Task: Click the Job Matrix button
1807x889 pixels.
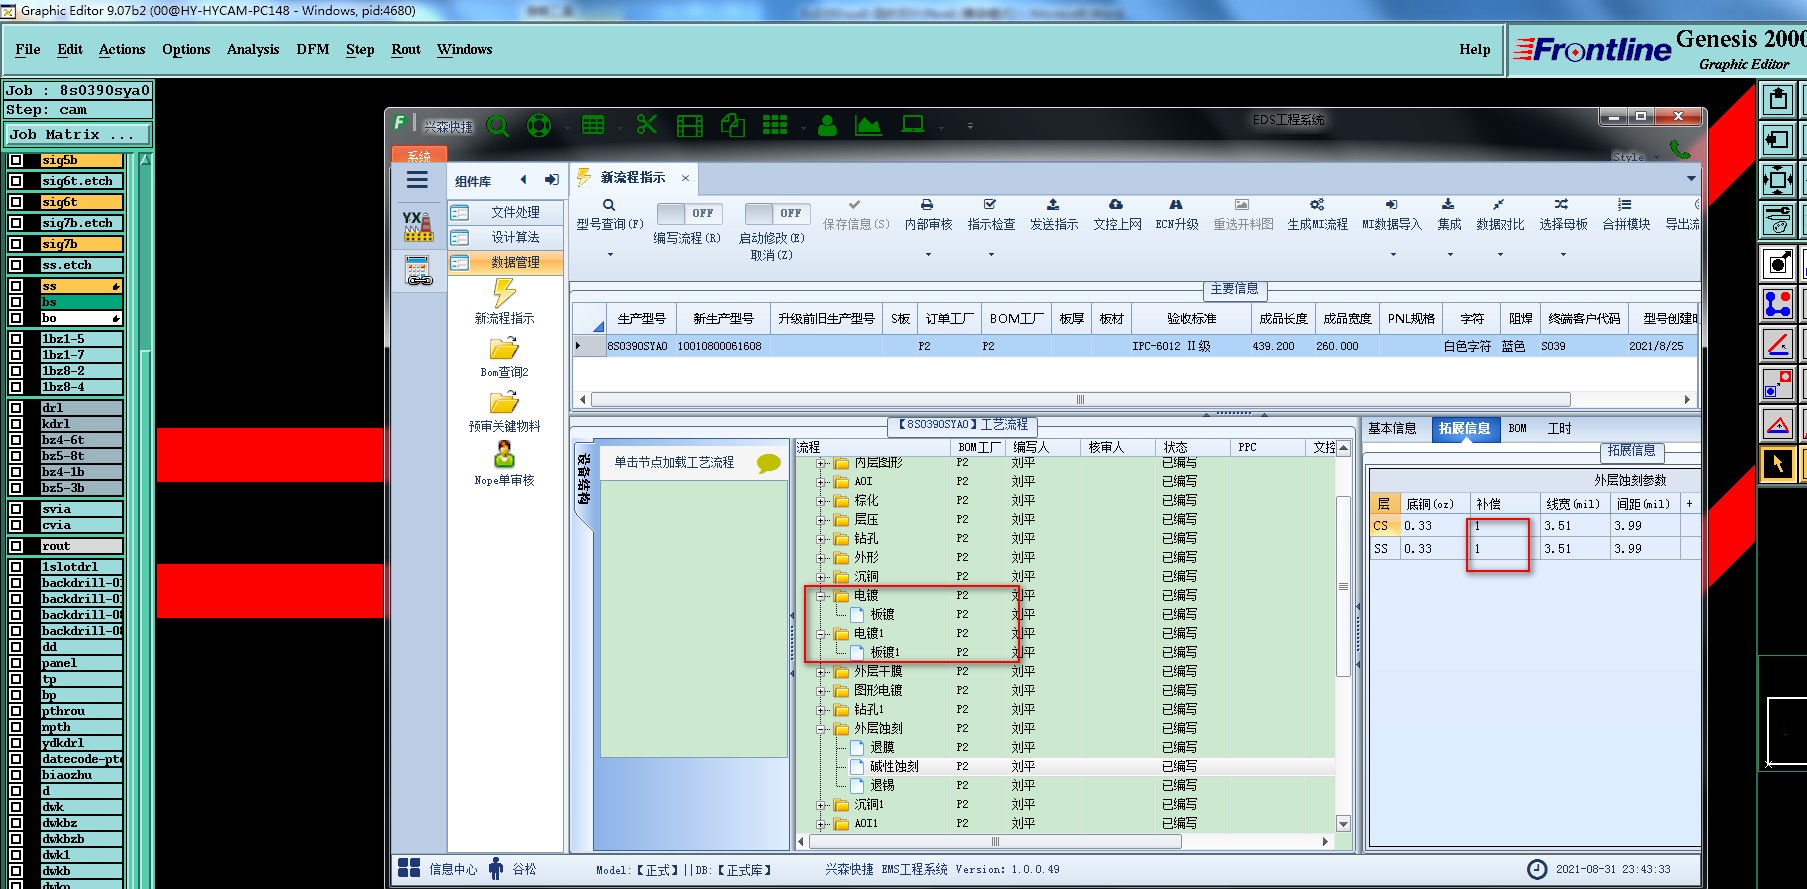Action: pos(78,134)
